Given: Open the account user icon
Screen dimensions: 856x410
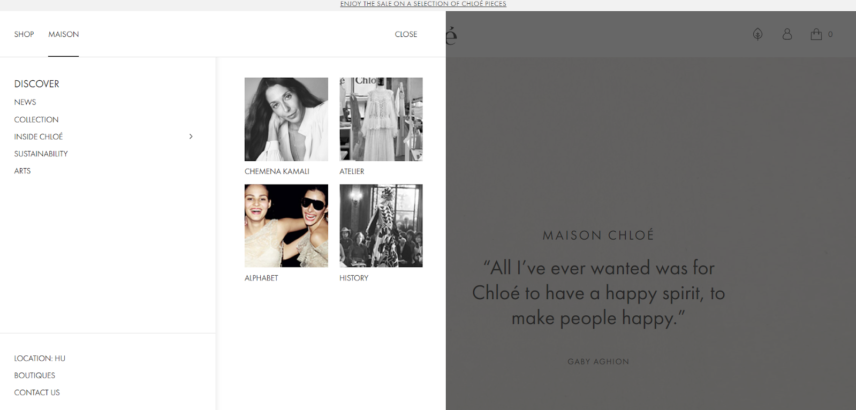Looking at the screenshot, I should point(787,34).
